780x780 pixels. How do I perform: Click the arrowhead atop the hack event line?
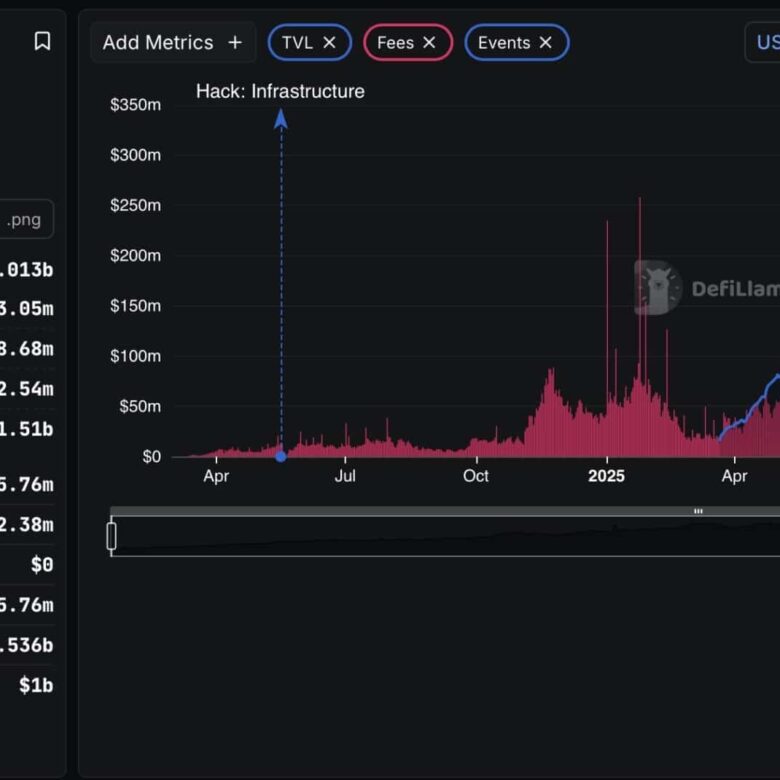[x=281, y=119]
